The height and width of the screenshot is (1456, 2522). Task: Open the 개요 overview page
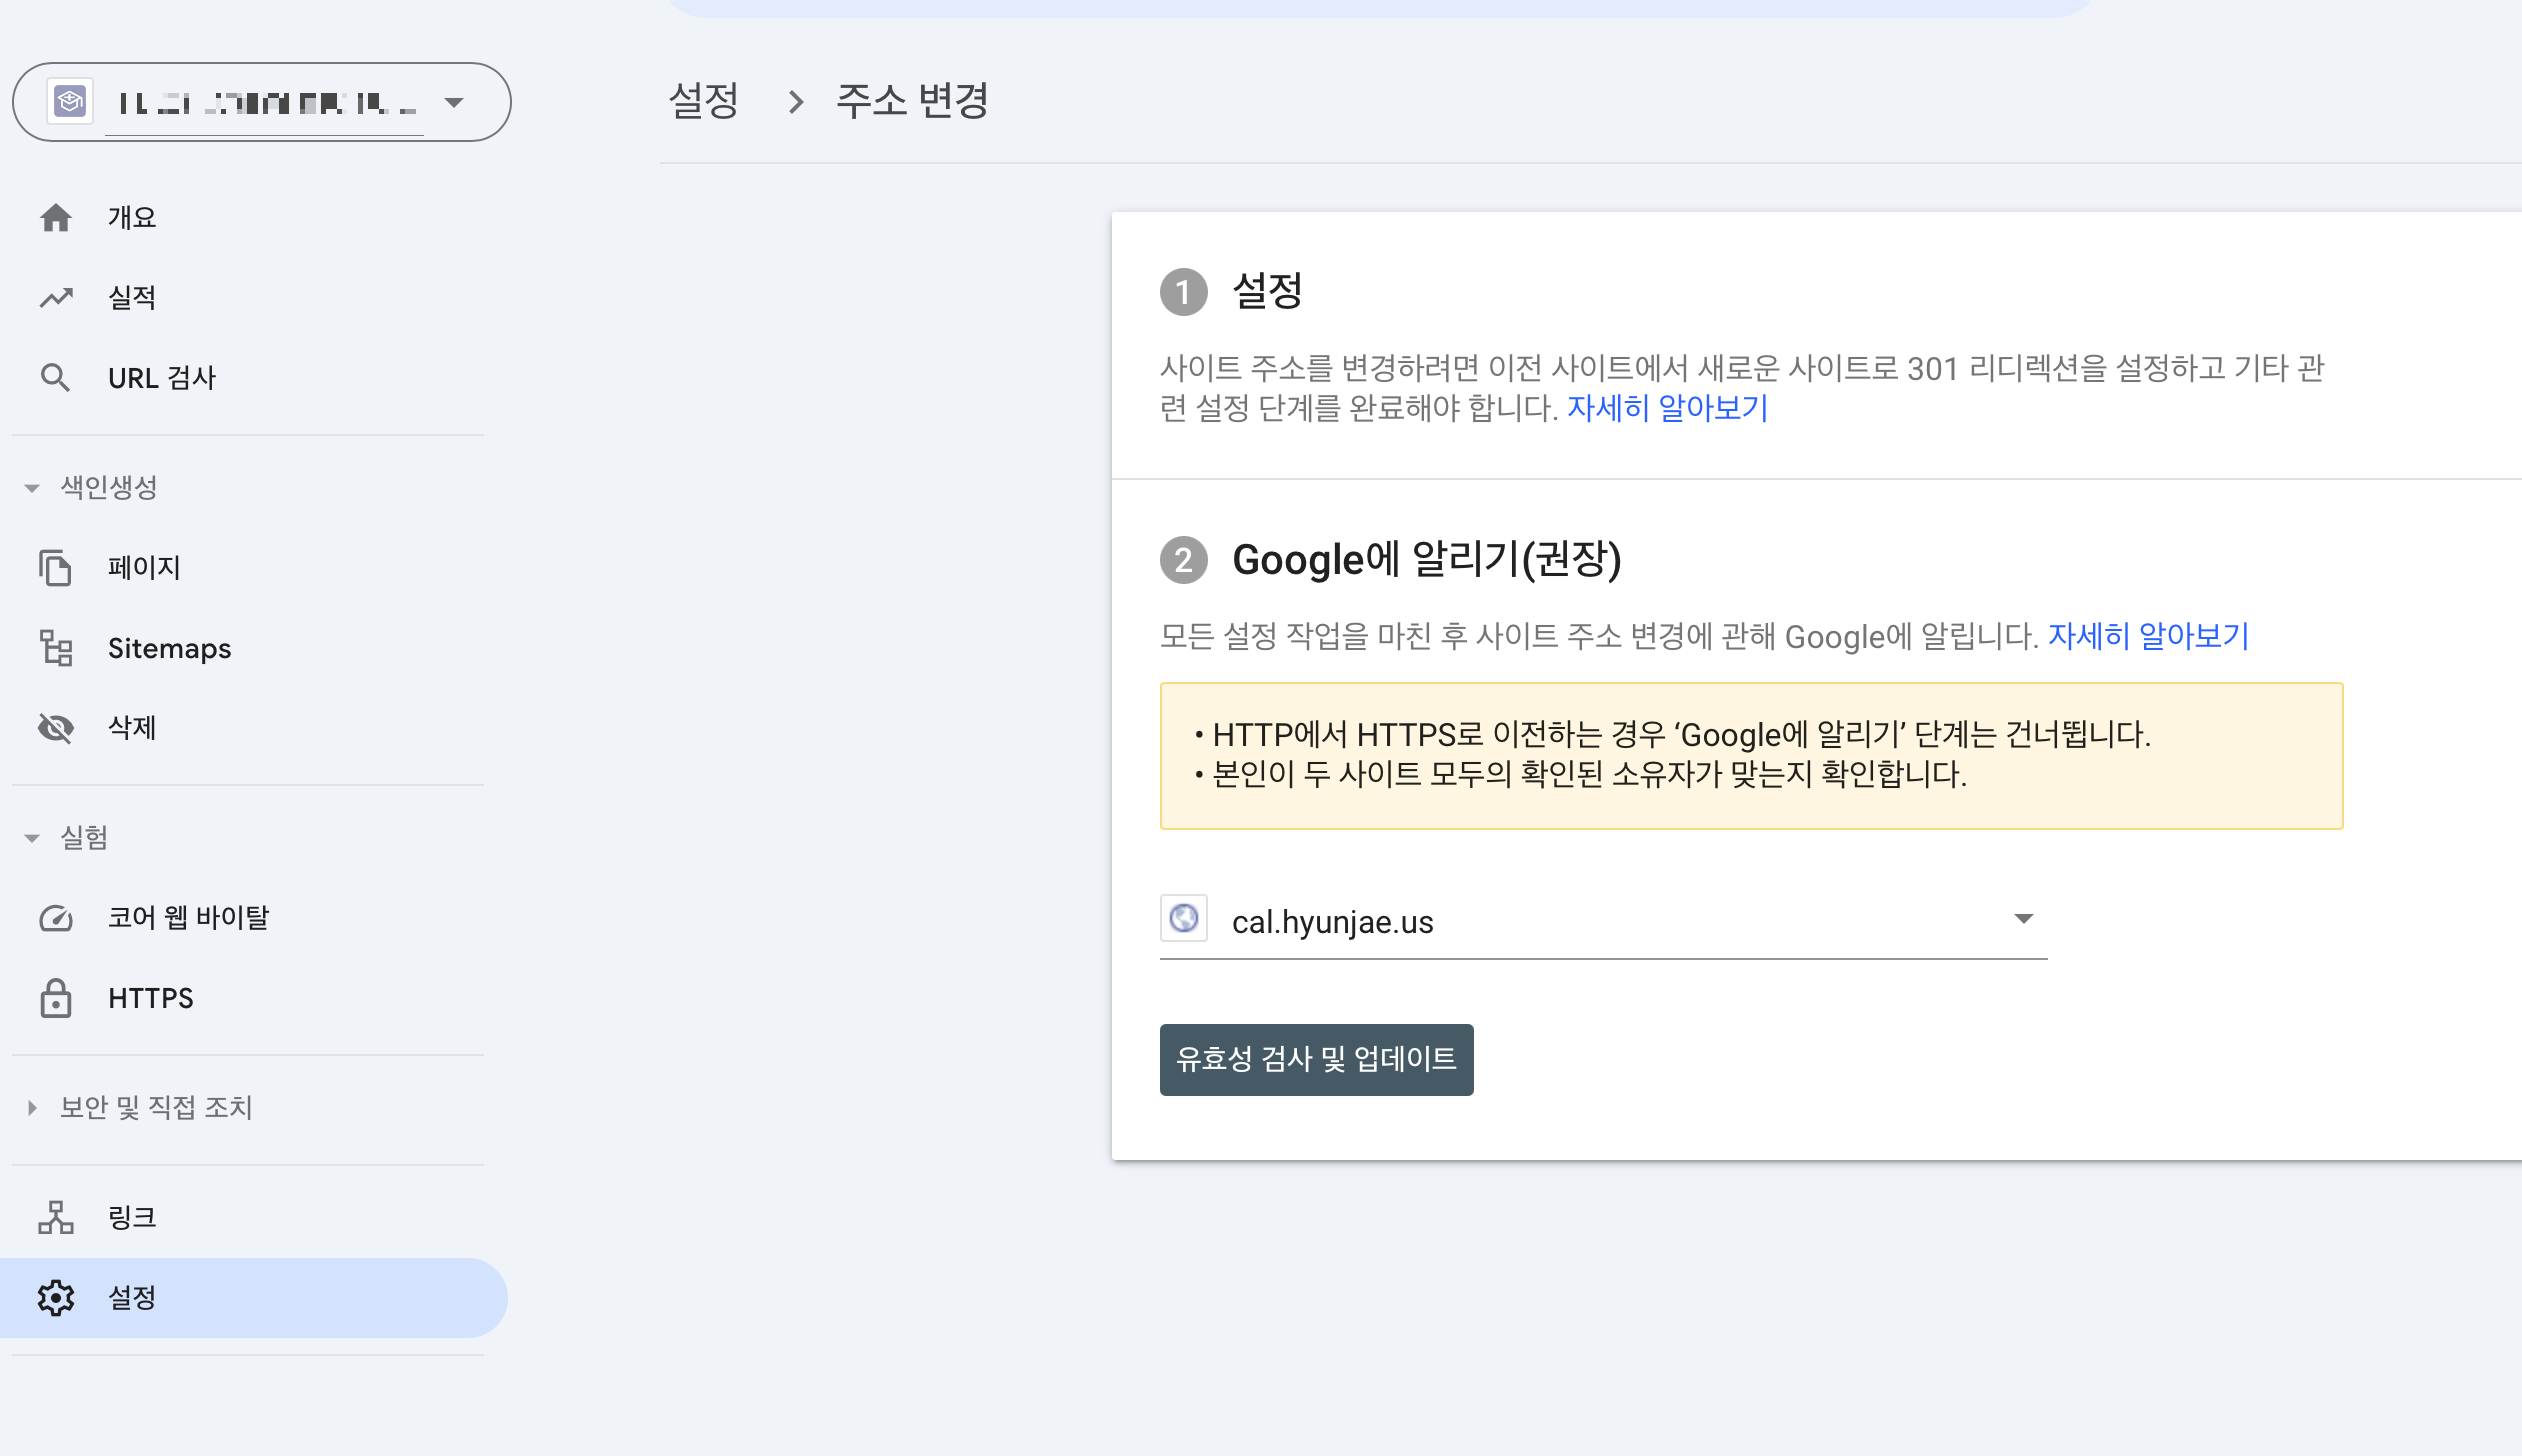130,217
